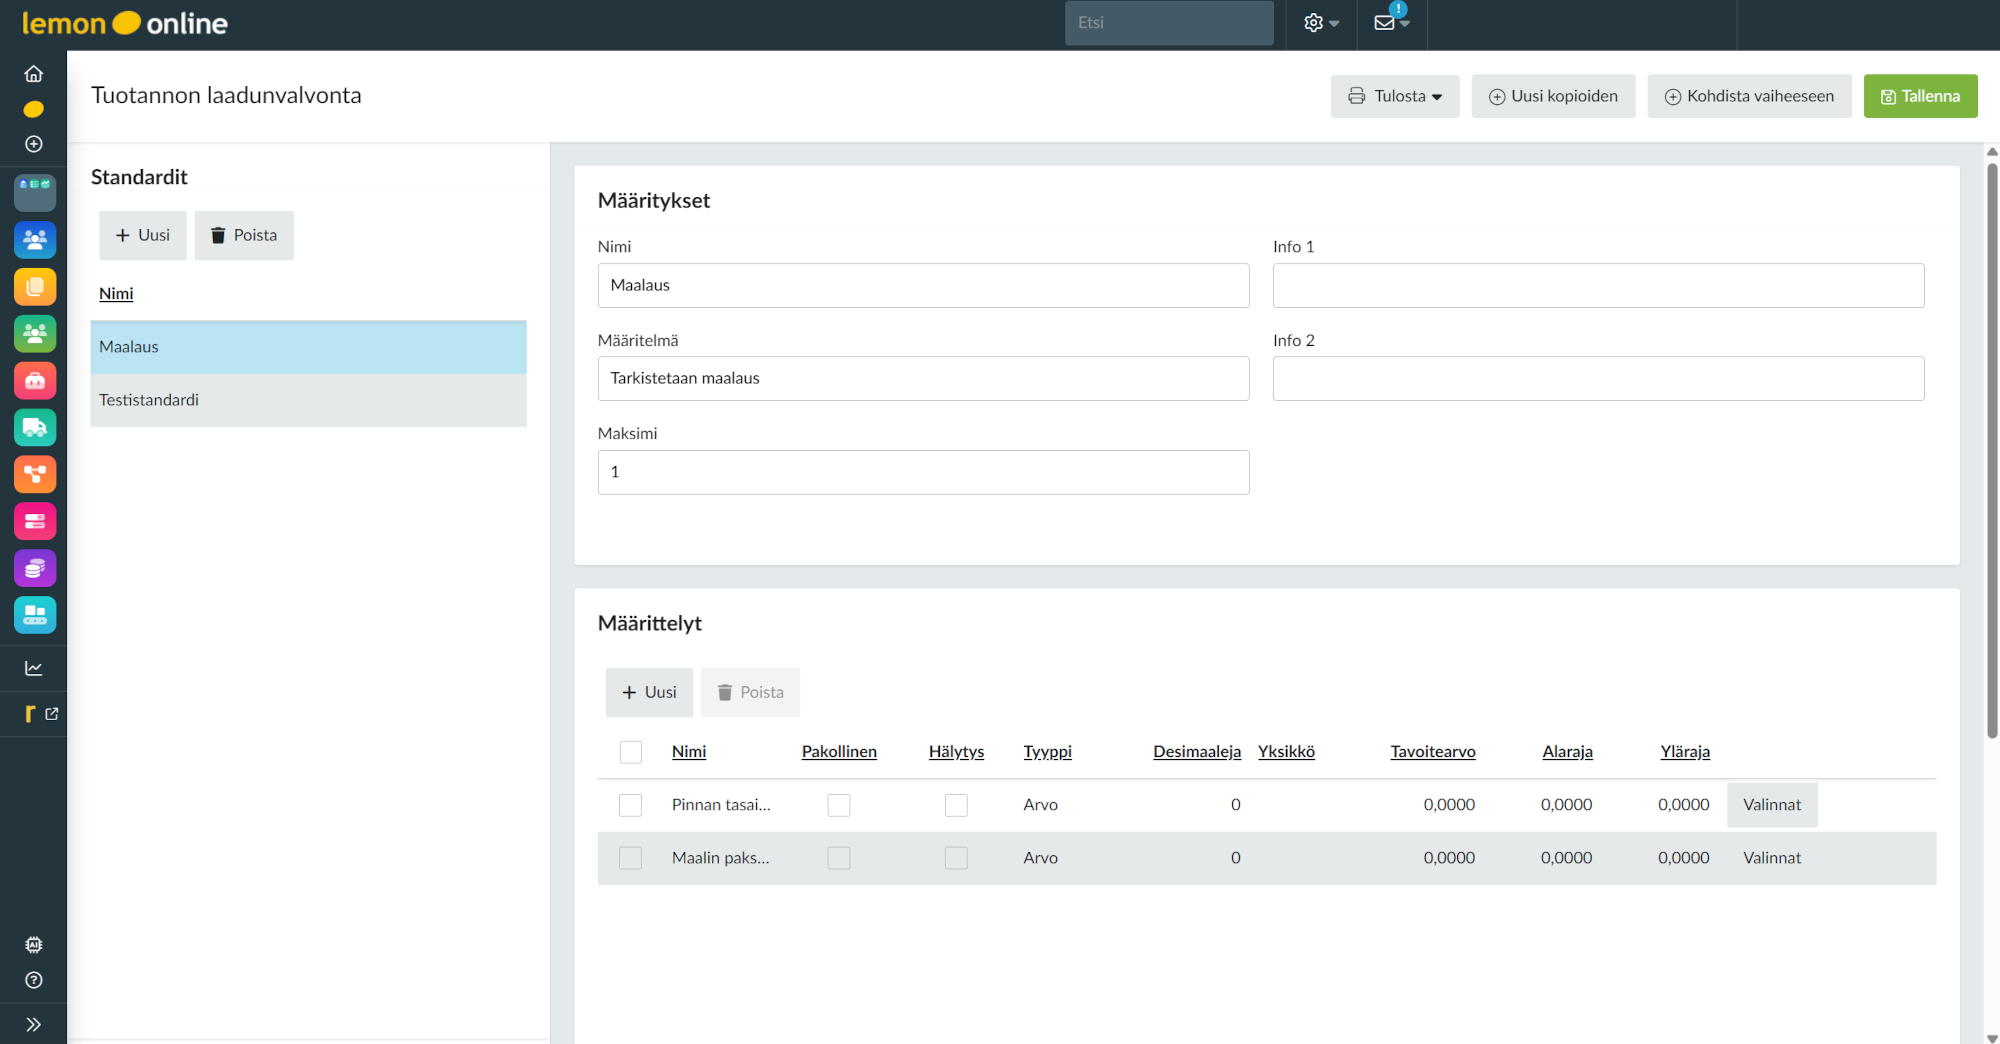Click the help question mark icon
Image resolution: width=2000 pixels, height=1044 pixels.
coord(34,980)
